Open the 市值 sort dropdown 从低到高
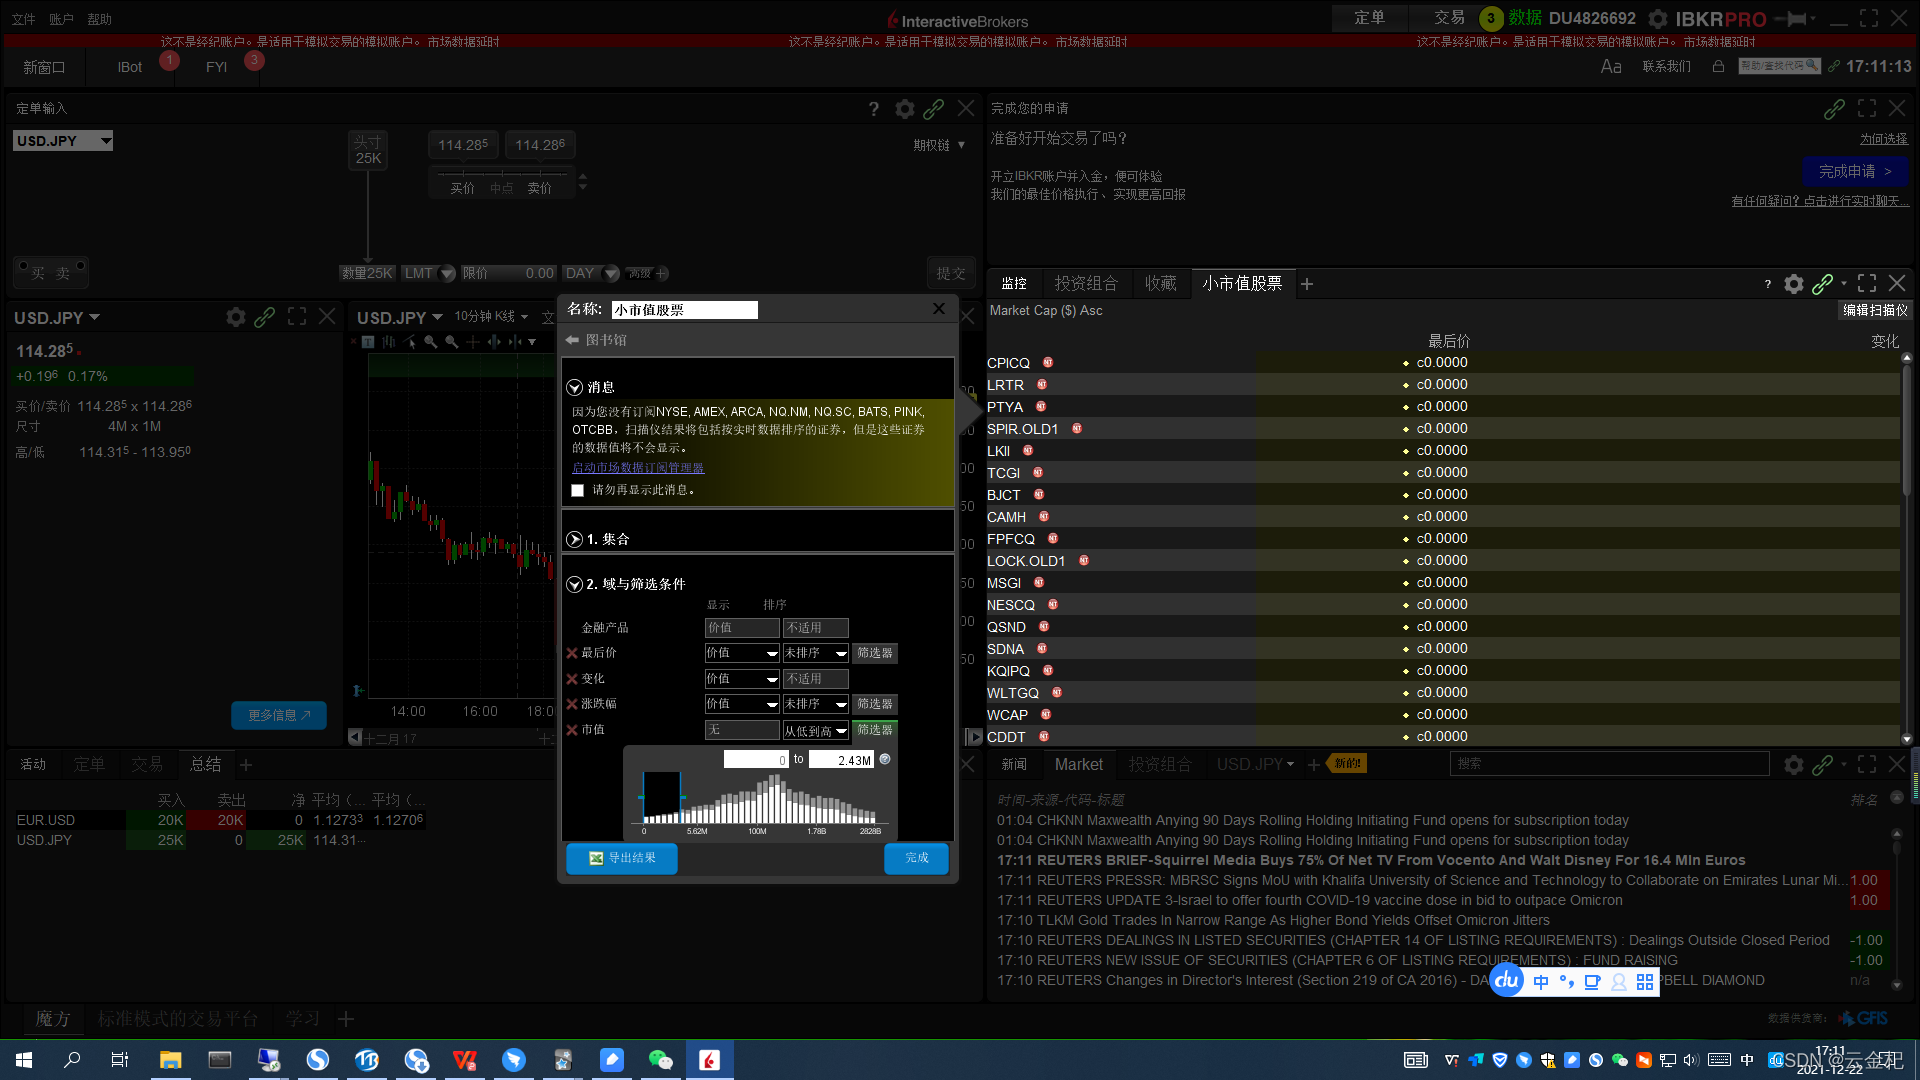 point(815,731)
